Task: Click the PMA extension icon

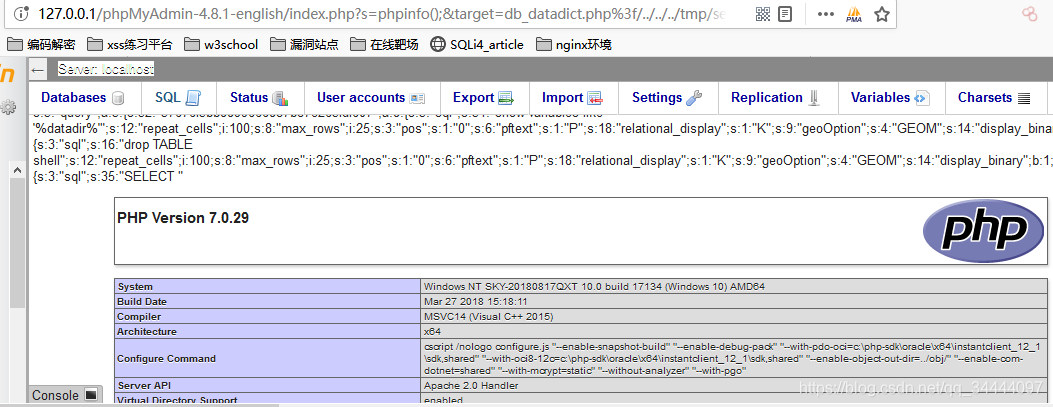Action: [854, 14]
